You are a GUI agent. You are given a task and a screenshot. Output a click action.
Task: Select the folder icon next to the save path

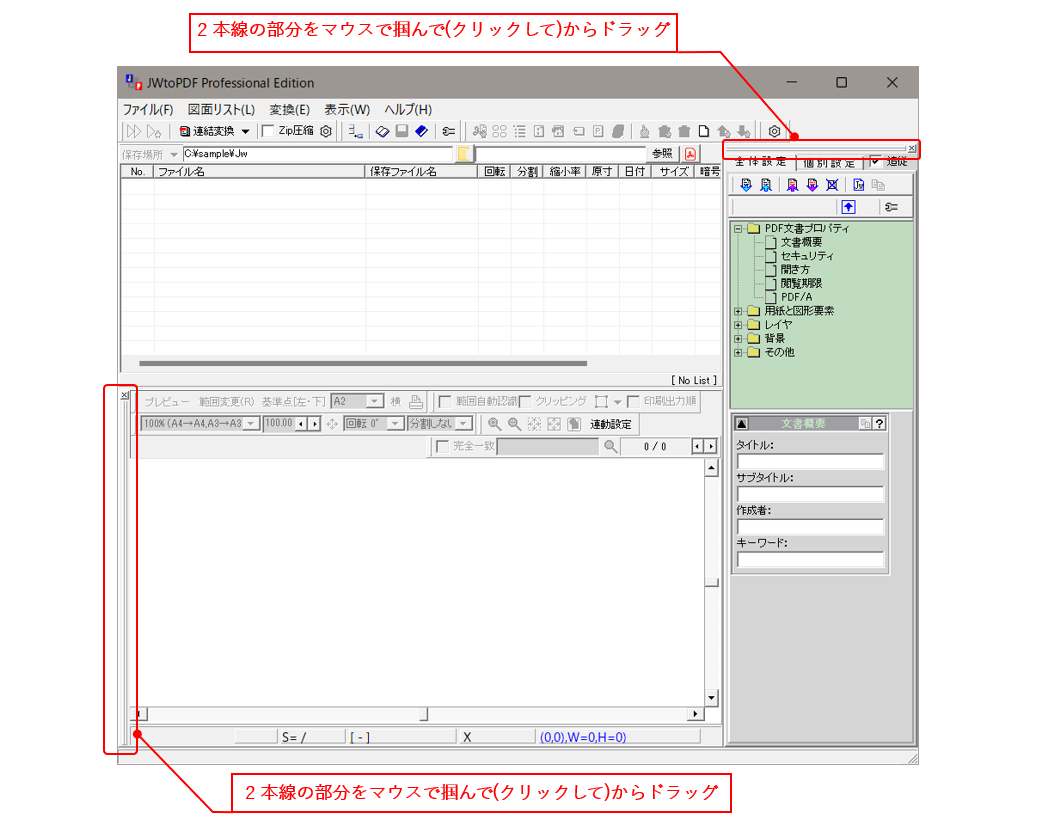(463, 154)
